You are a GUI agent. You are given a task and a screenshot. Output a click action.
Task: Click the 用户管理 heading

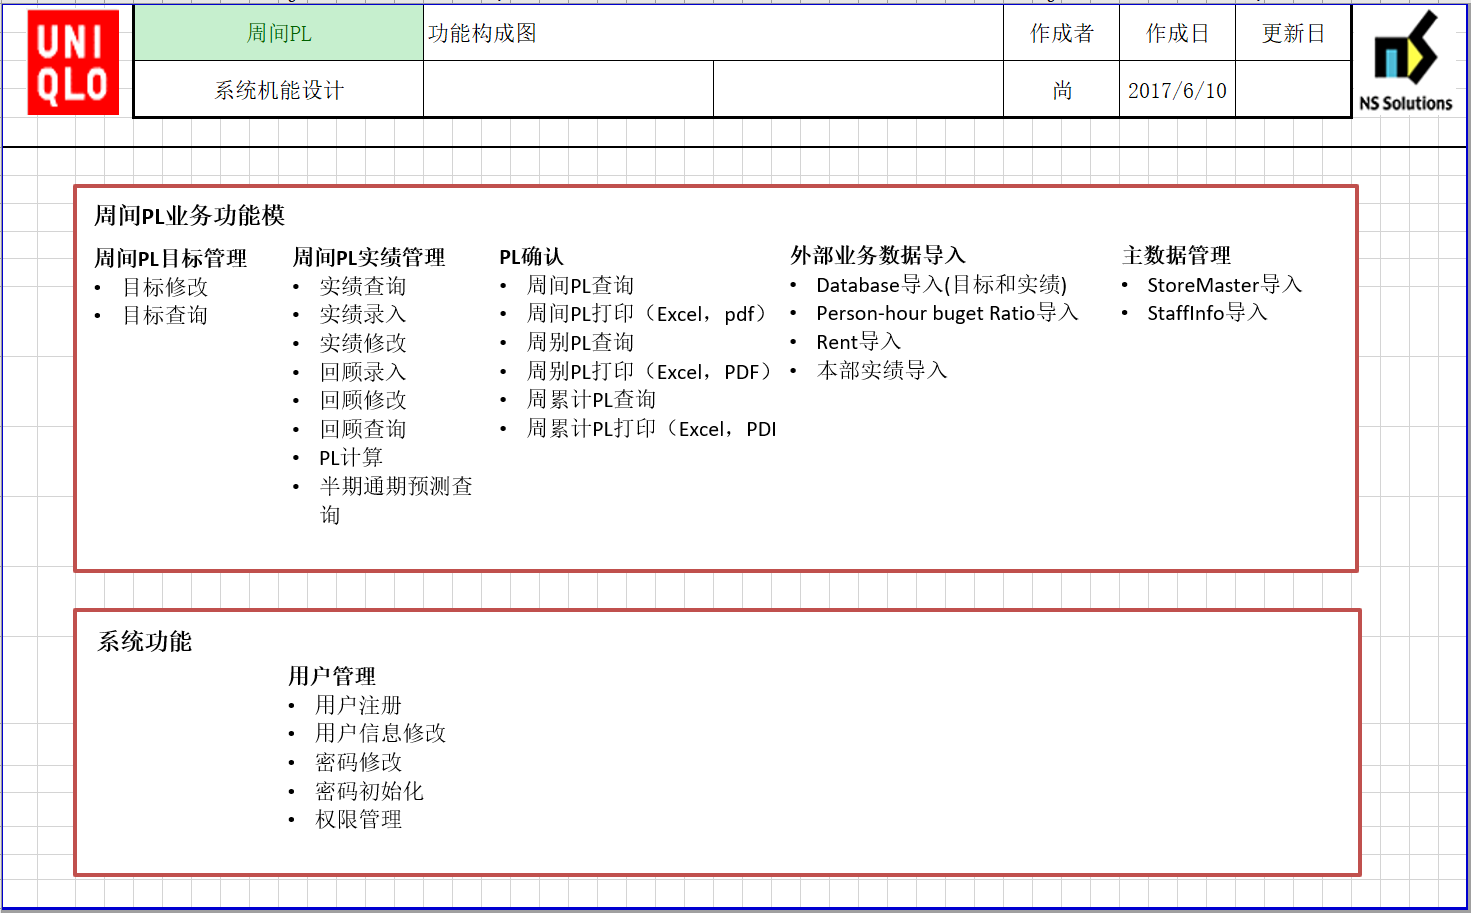(x=332, y=676)
